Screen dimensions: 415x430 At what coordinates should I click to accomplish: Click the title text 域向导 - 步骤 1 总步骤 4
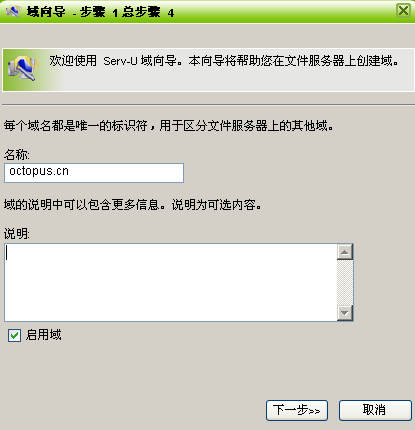click(100, 12)
